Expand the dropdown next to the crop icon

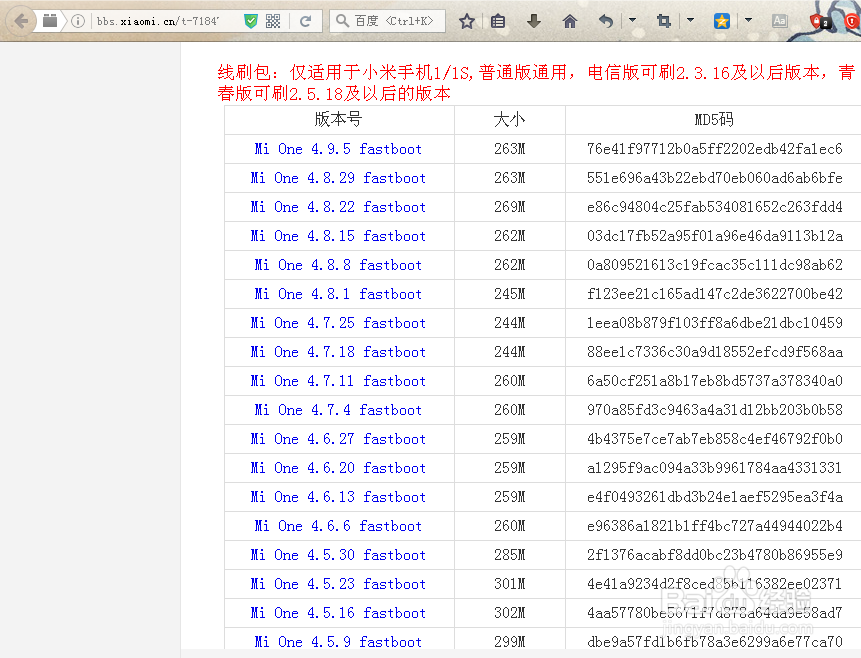point(691,21)
